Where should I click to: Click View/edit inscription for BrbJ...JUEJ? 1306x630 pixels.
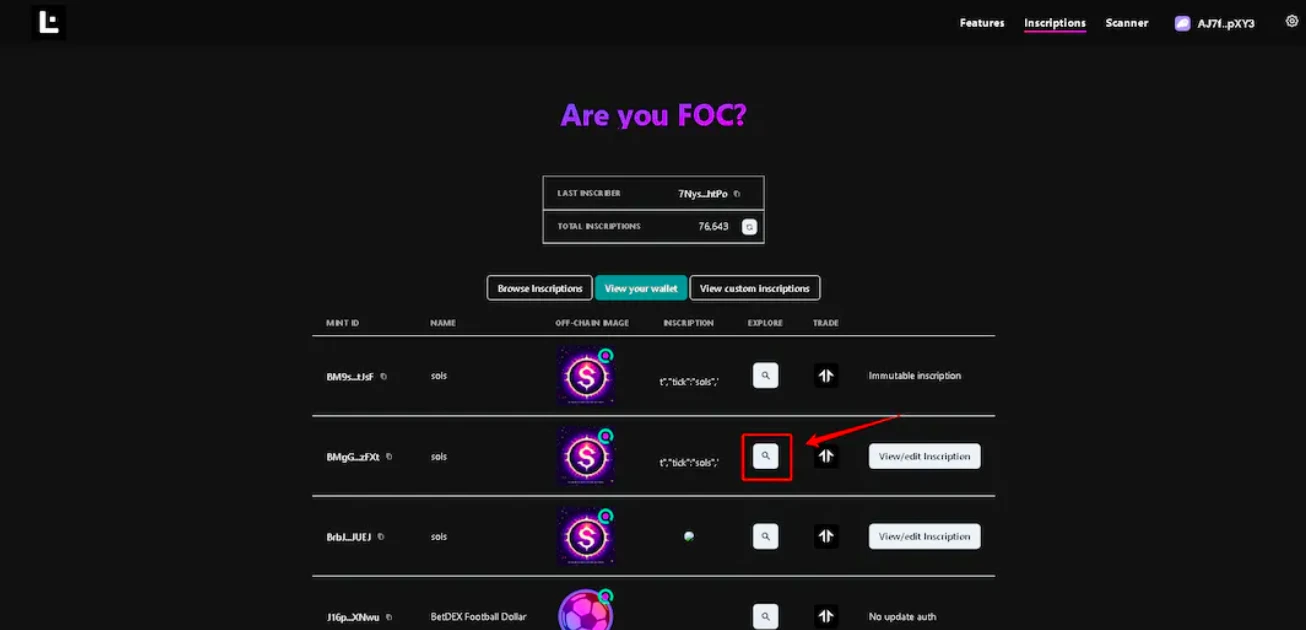(x=924, y=536)
